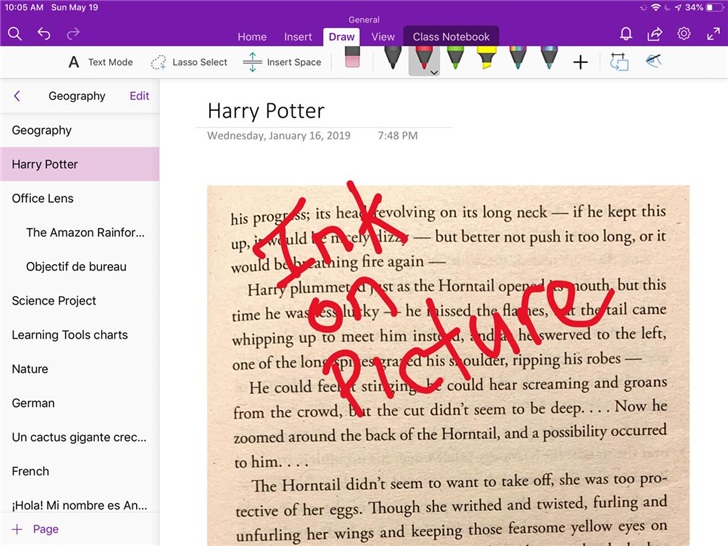Add a new pen with plus icon

point(580,63)
